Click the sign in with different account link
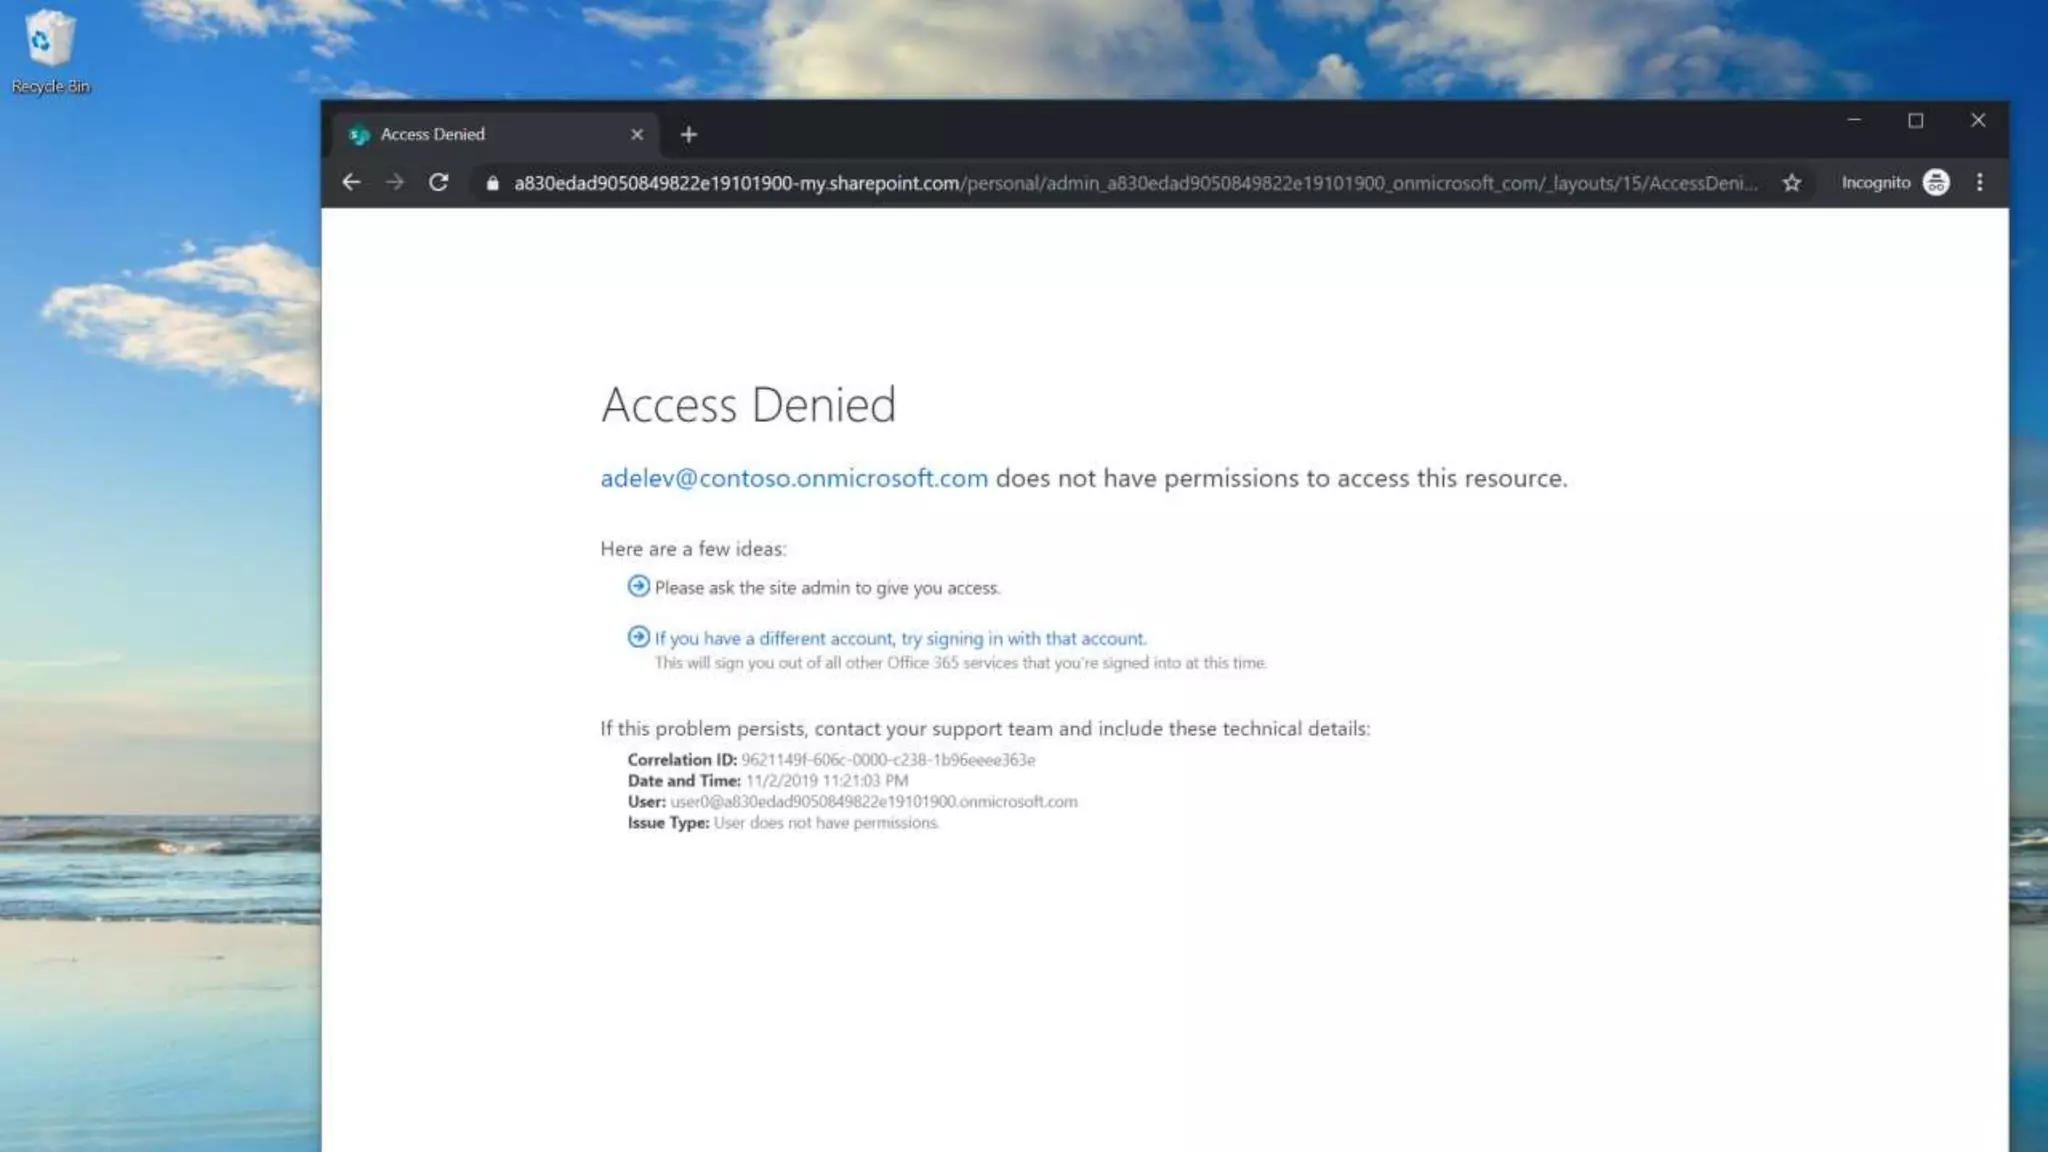Image resolution: width=2048 pixels, height=1152 pixels. (900, 638)
